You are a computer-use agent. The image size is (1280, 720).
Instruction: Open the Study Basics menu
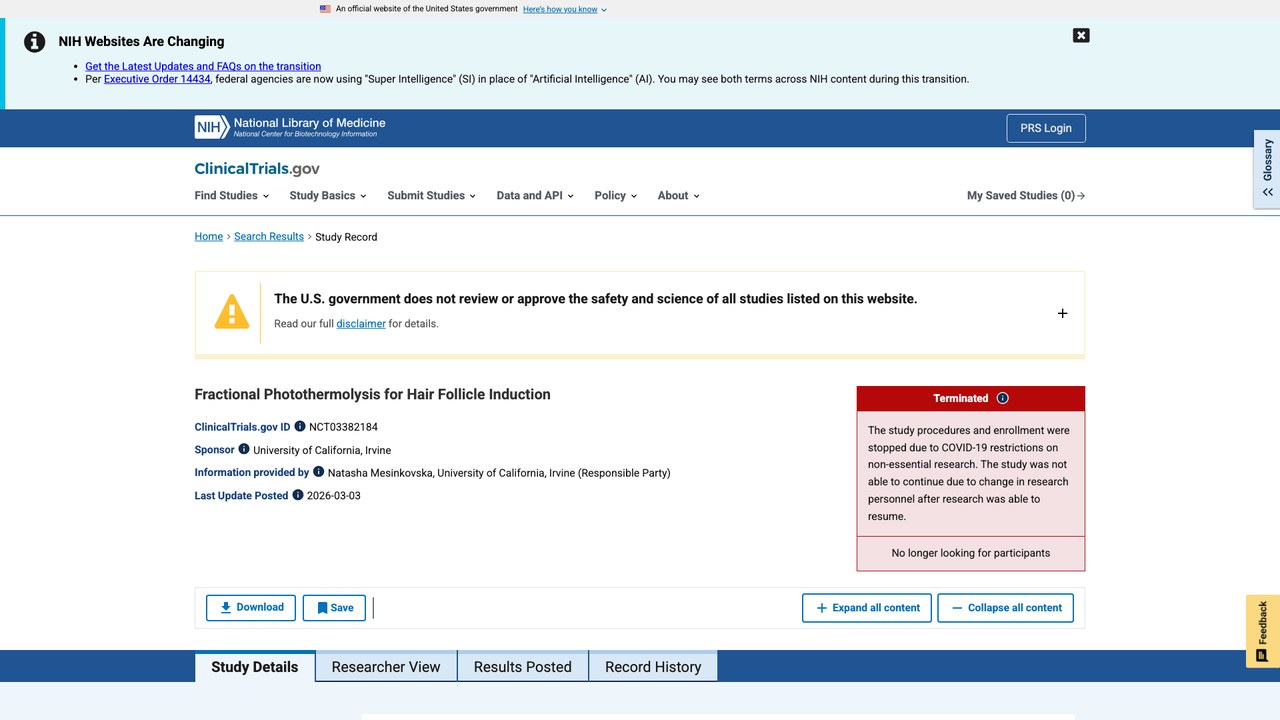tap(328, 195)
